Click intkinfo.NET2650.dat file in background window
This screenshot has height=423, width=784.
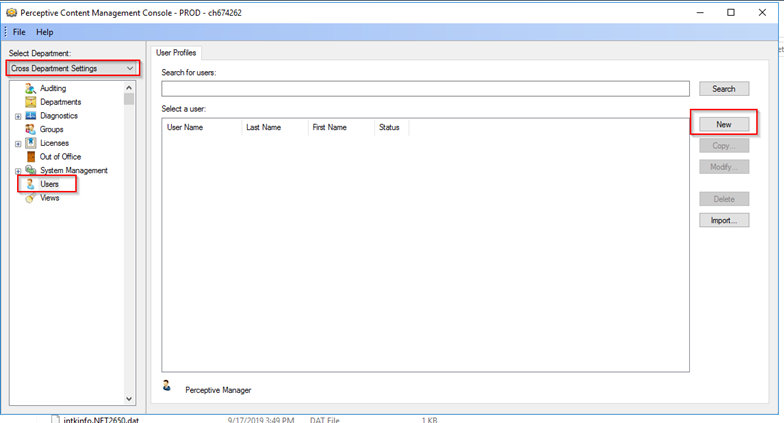coord(100,420)
